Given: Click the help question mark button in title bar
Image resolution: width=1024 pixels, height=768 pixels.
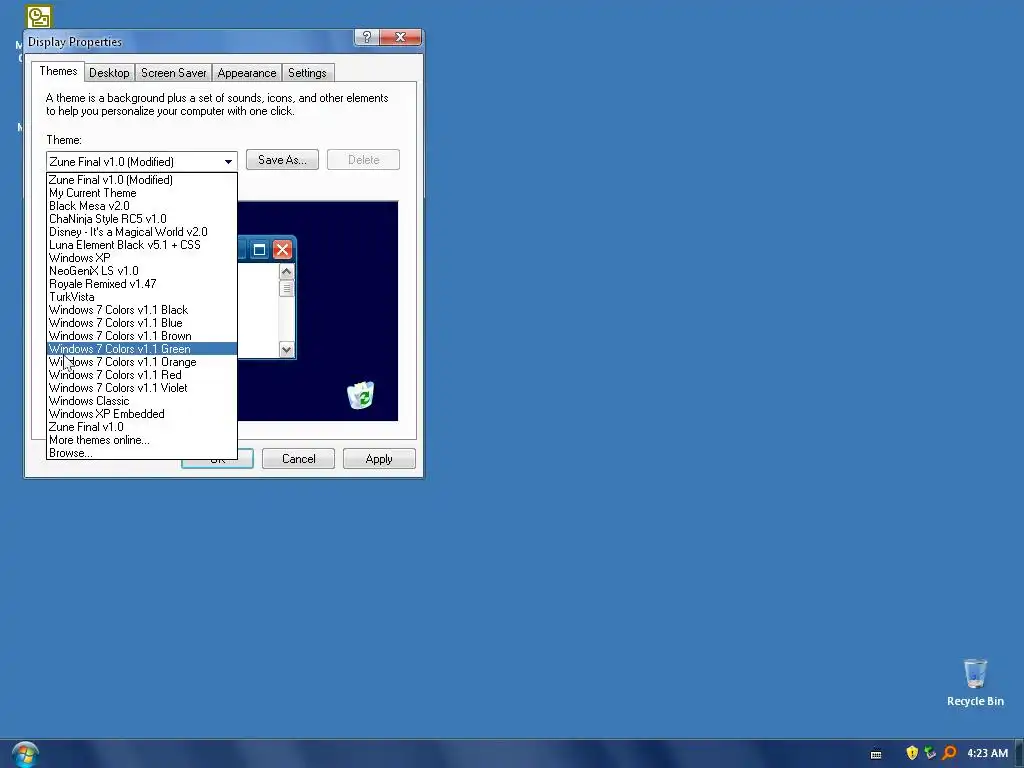Looking at the screenshot, I should pos(367,37).
